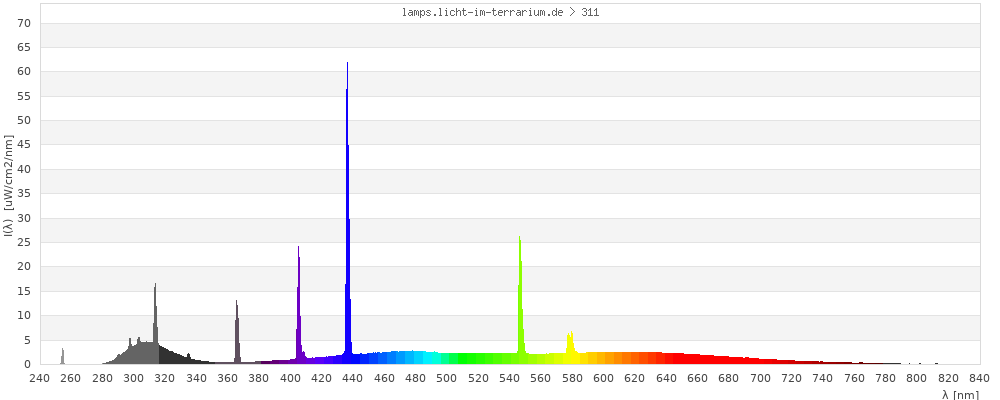Select the 240 tick label on x-axis
The width and height of the screenshot is (1000, 400).
(40, 378)
